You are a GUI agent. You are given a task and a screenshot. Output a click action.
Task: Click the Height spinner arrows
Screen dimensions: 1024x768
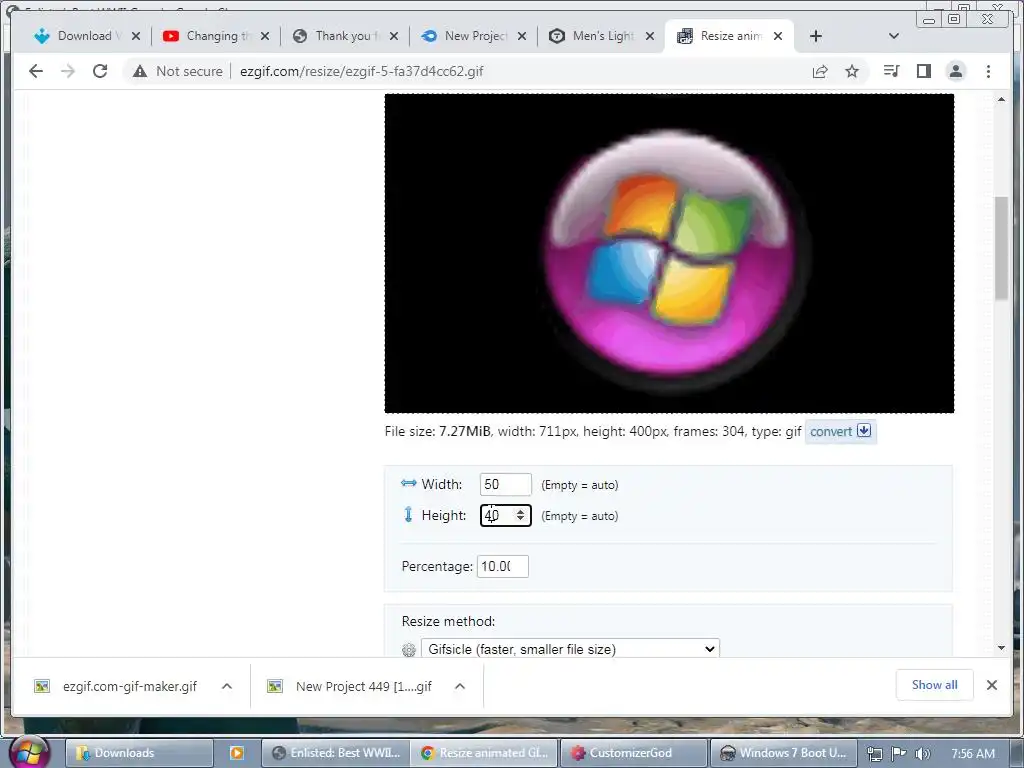[520, 515]
